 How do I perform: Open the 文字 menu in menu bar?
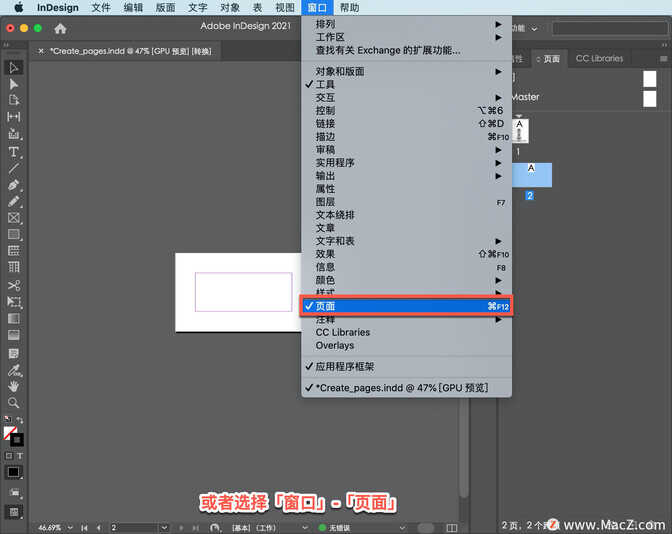point(198,8)
